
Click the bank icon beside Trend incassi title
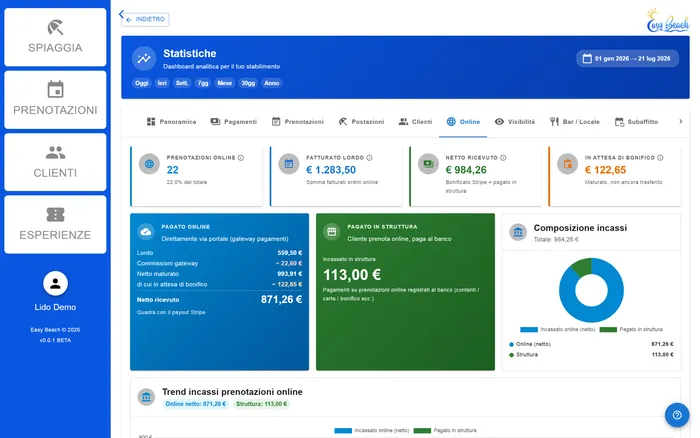(x=146, y=396)
